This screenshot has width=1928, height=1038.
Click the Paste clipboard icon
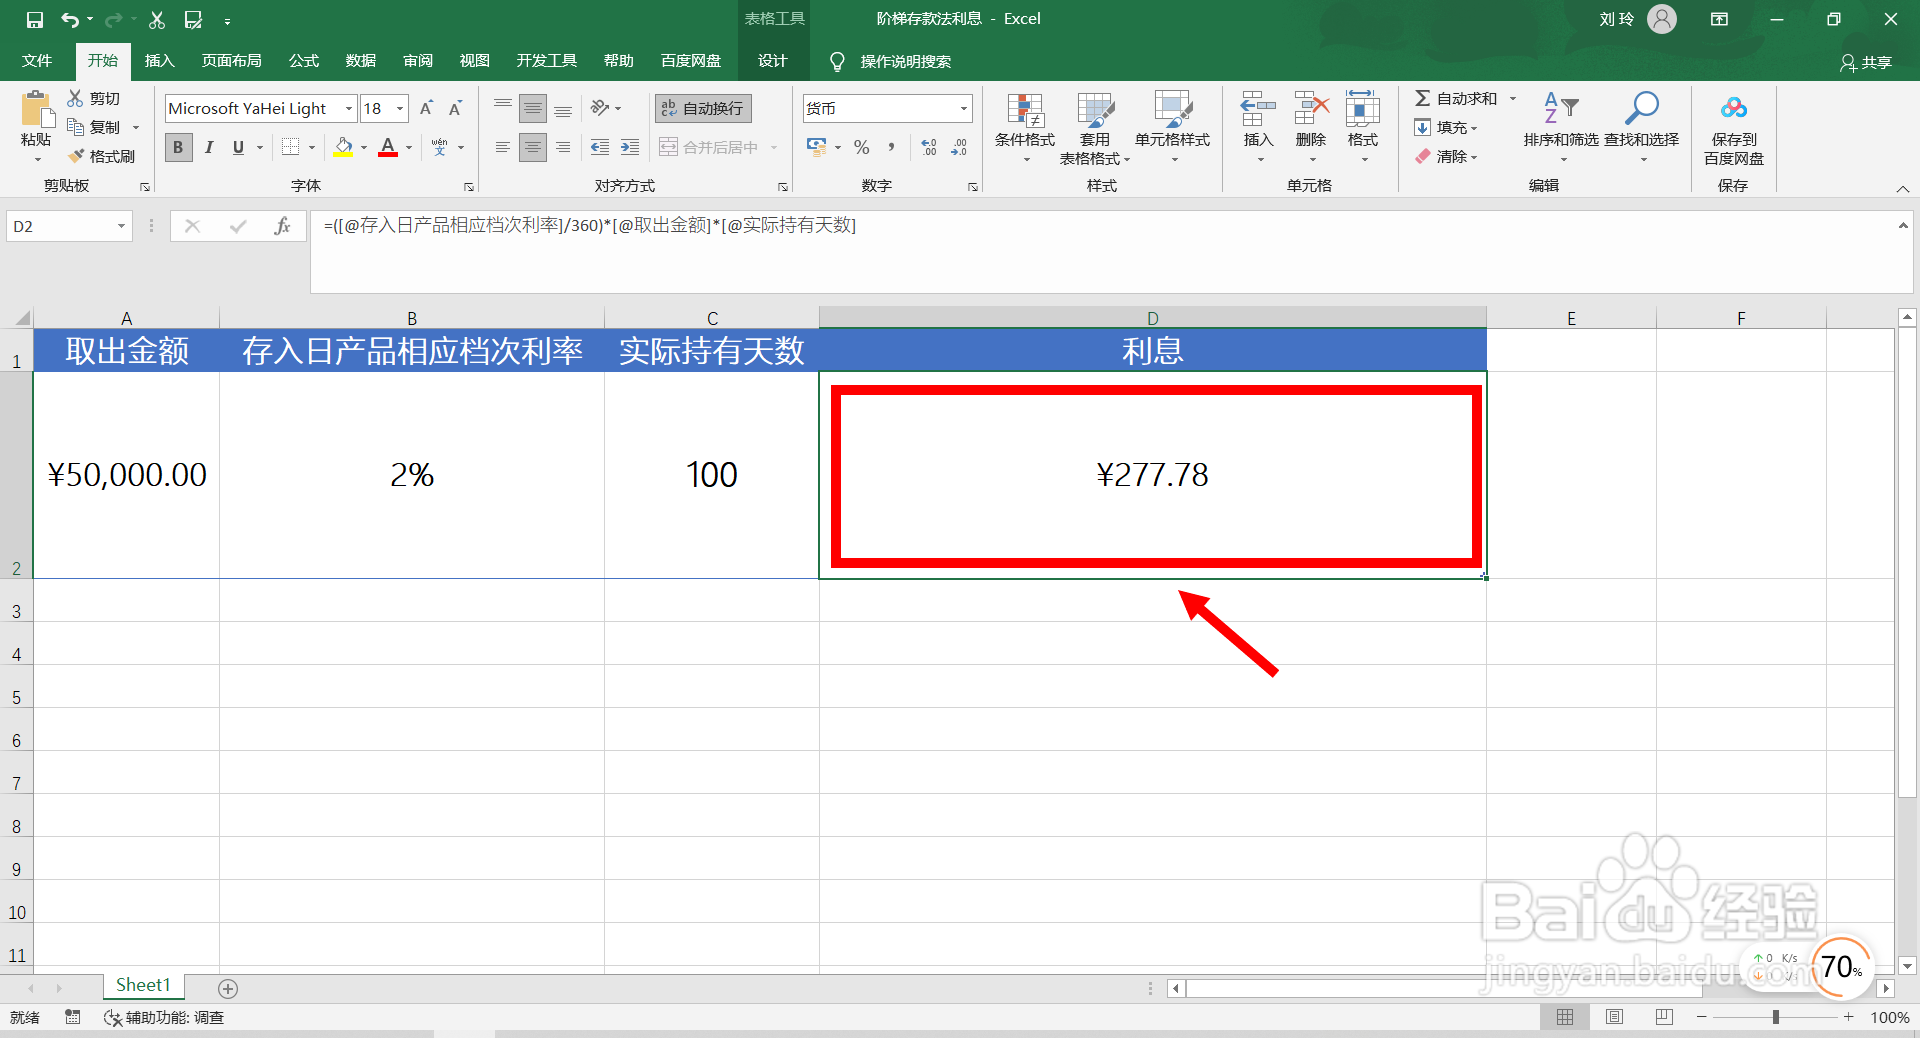pyautogui.click(x=36, y=110)
